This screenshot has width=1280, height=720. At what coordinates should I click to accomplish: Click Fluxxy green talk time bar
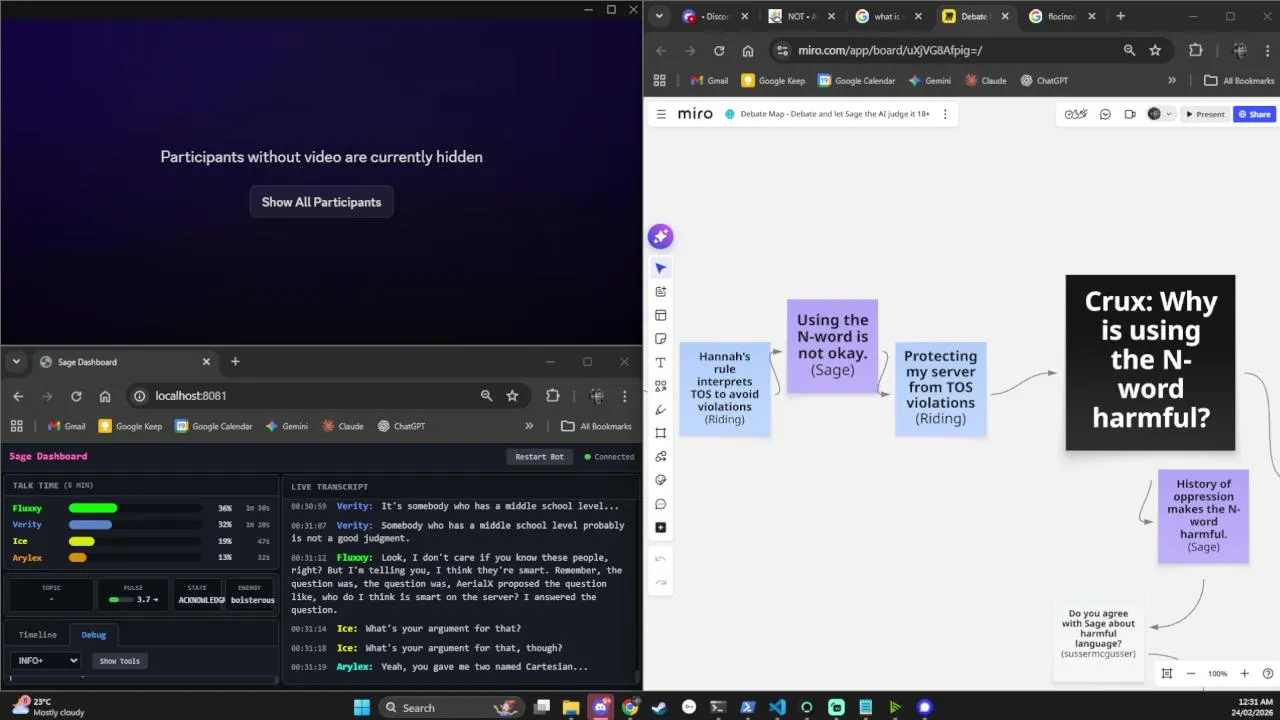[93, 508]
